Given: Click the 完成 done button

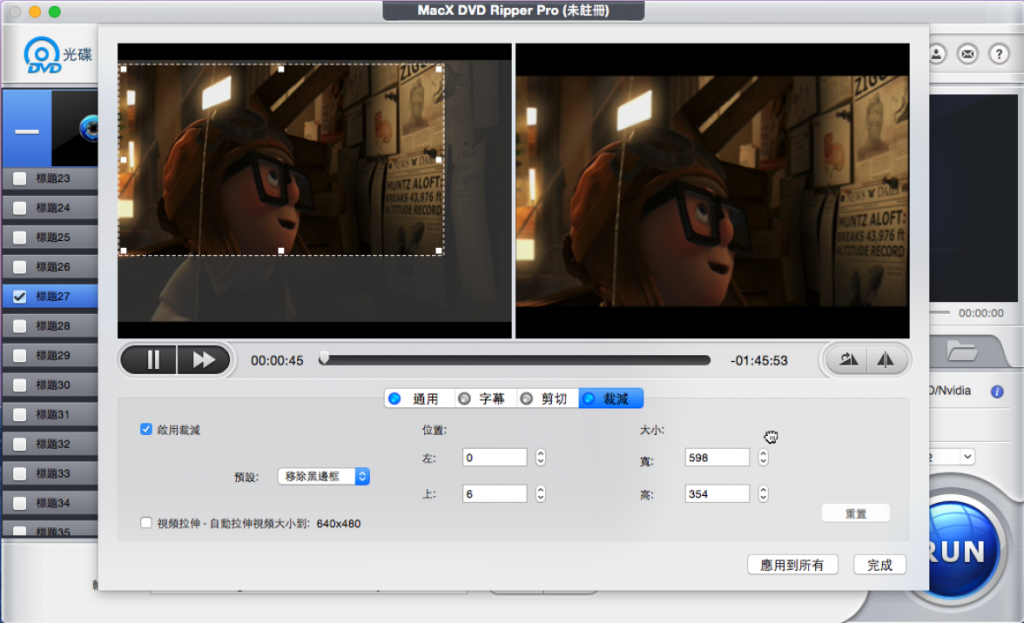Looking at the screenshot, I should tap(879, 565).
